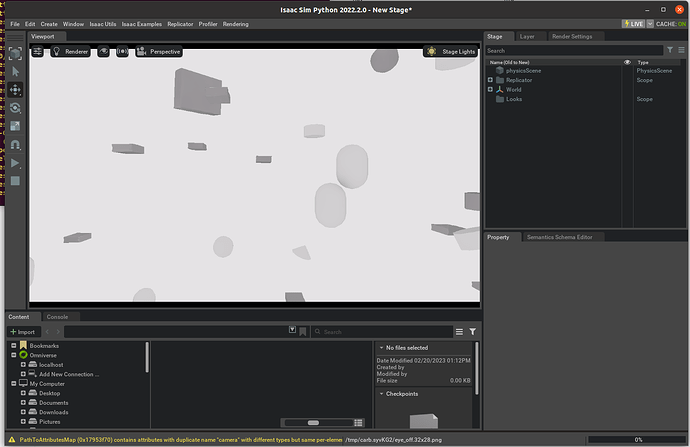
Task: Open the viewport broadcast/sensor icon menu
Action: (122, 51)
